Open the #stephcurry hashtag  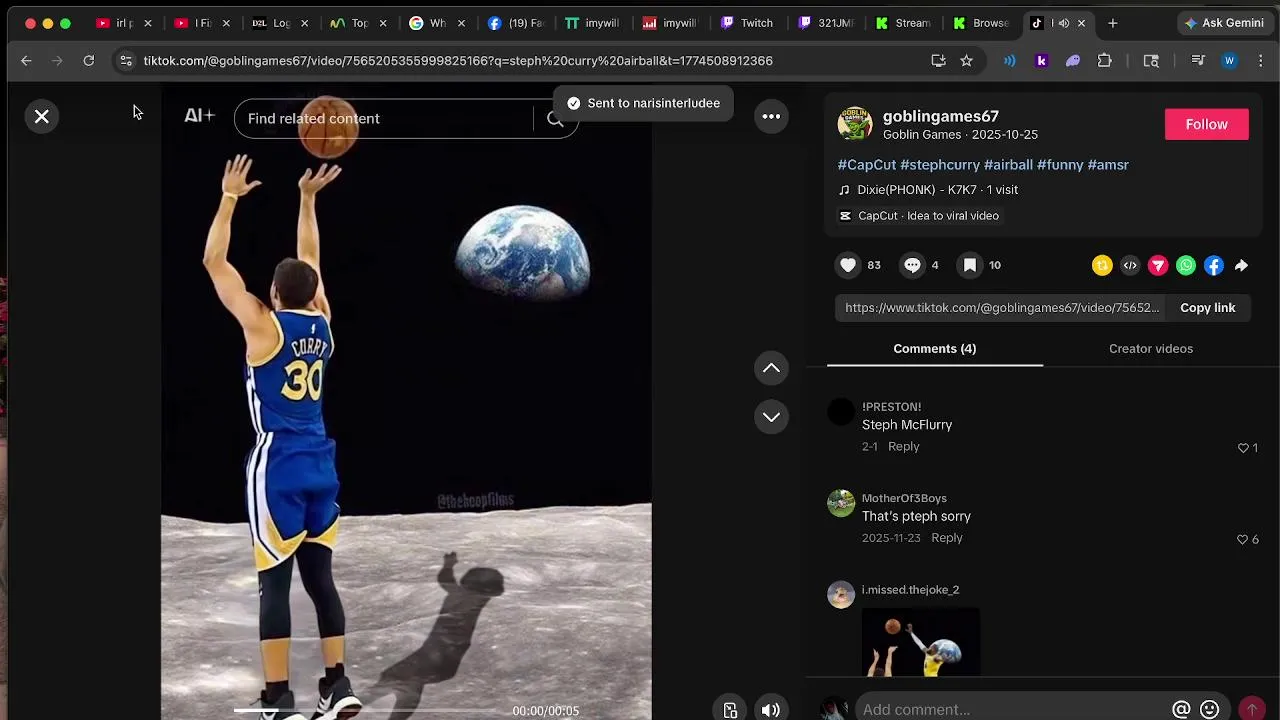(x=940, y=165)
